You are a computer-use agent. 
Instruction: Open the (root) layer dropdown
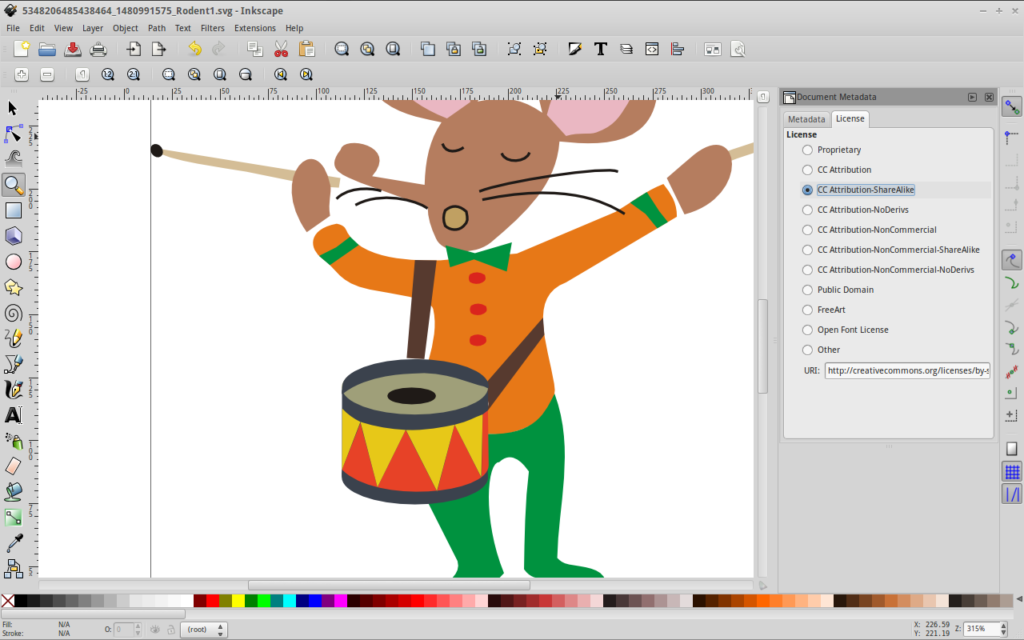(x=203, y=629)
